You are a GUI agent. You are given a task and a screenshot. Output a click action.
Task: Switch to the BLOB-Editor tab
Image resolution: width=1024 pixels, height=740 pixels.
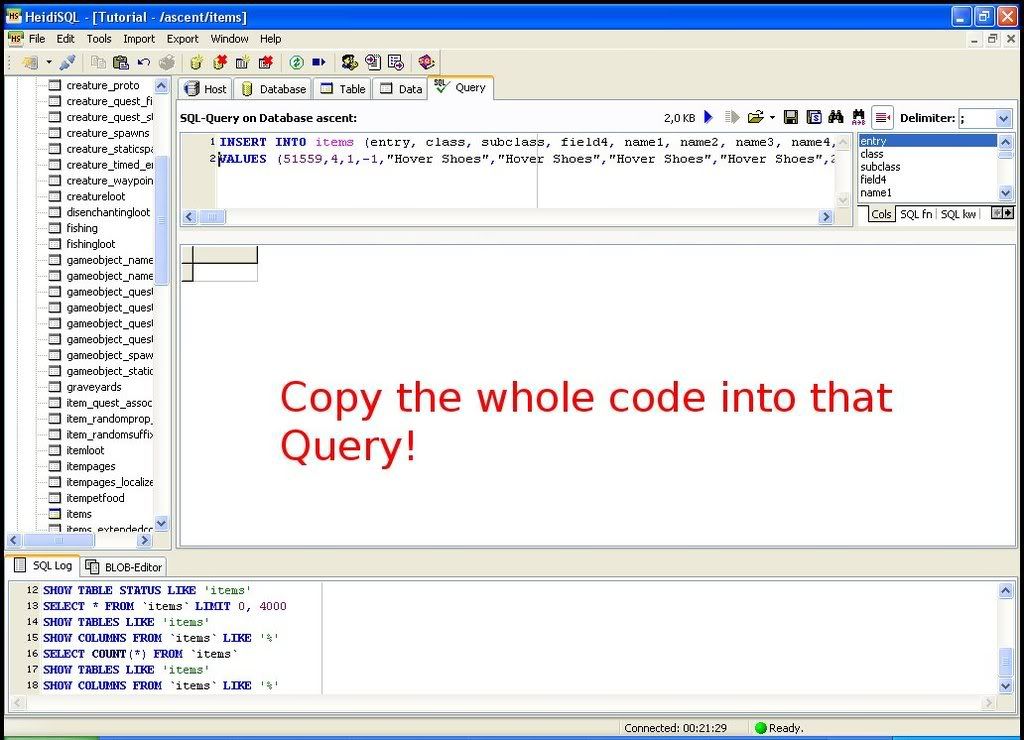[x=123, y=567]
